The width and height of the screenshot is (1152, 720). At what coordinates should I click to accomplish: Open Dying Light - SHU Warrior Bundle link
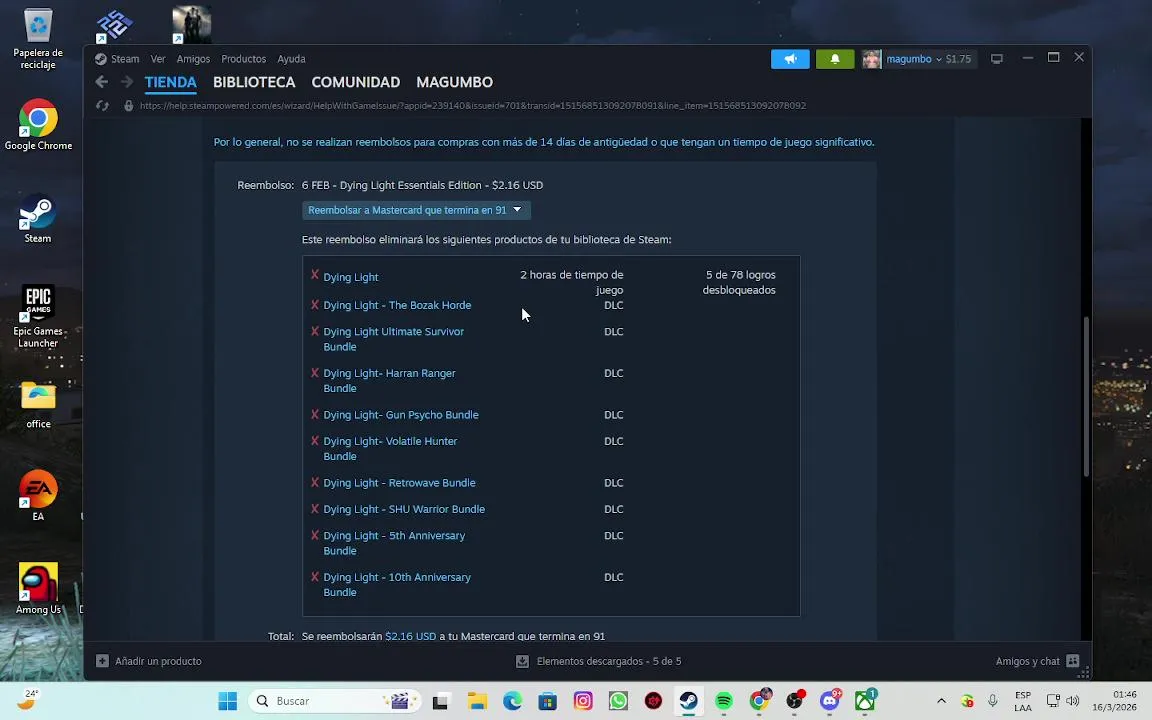[x=404, y=509]
